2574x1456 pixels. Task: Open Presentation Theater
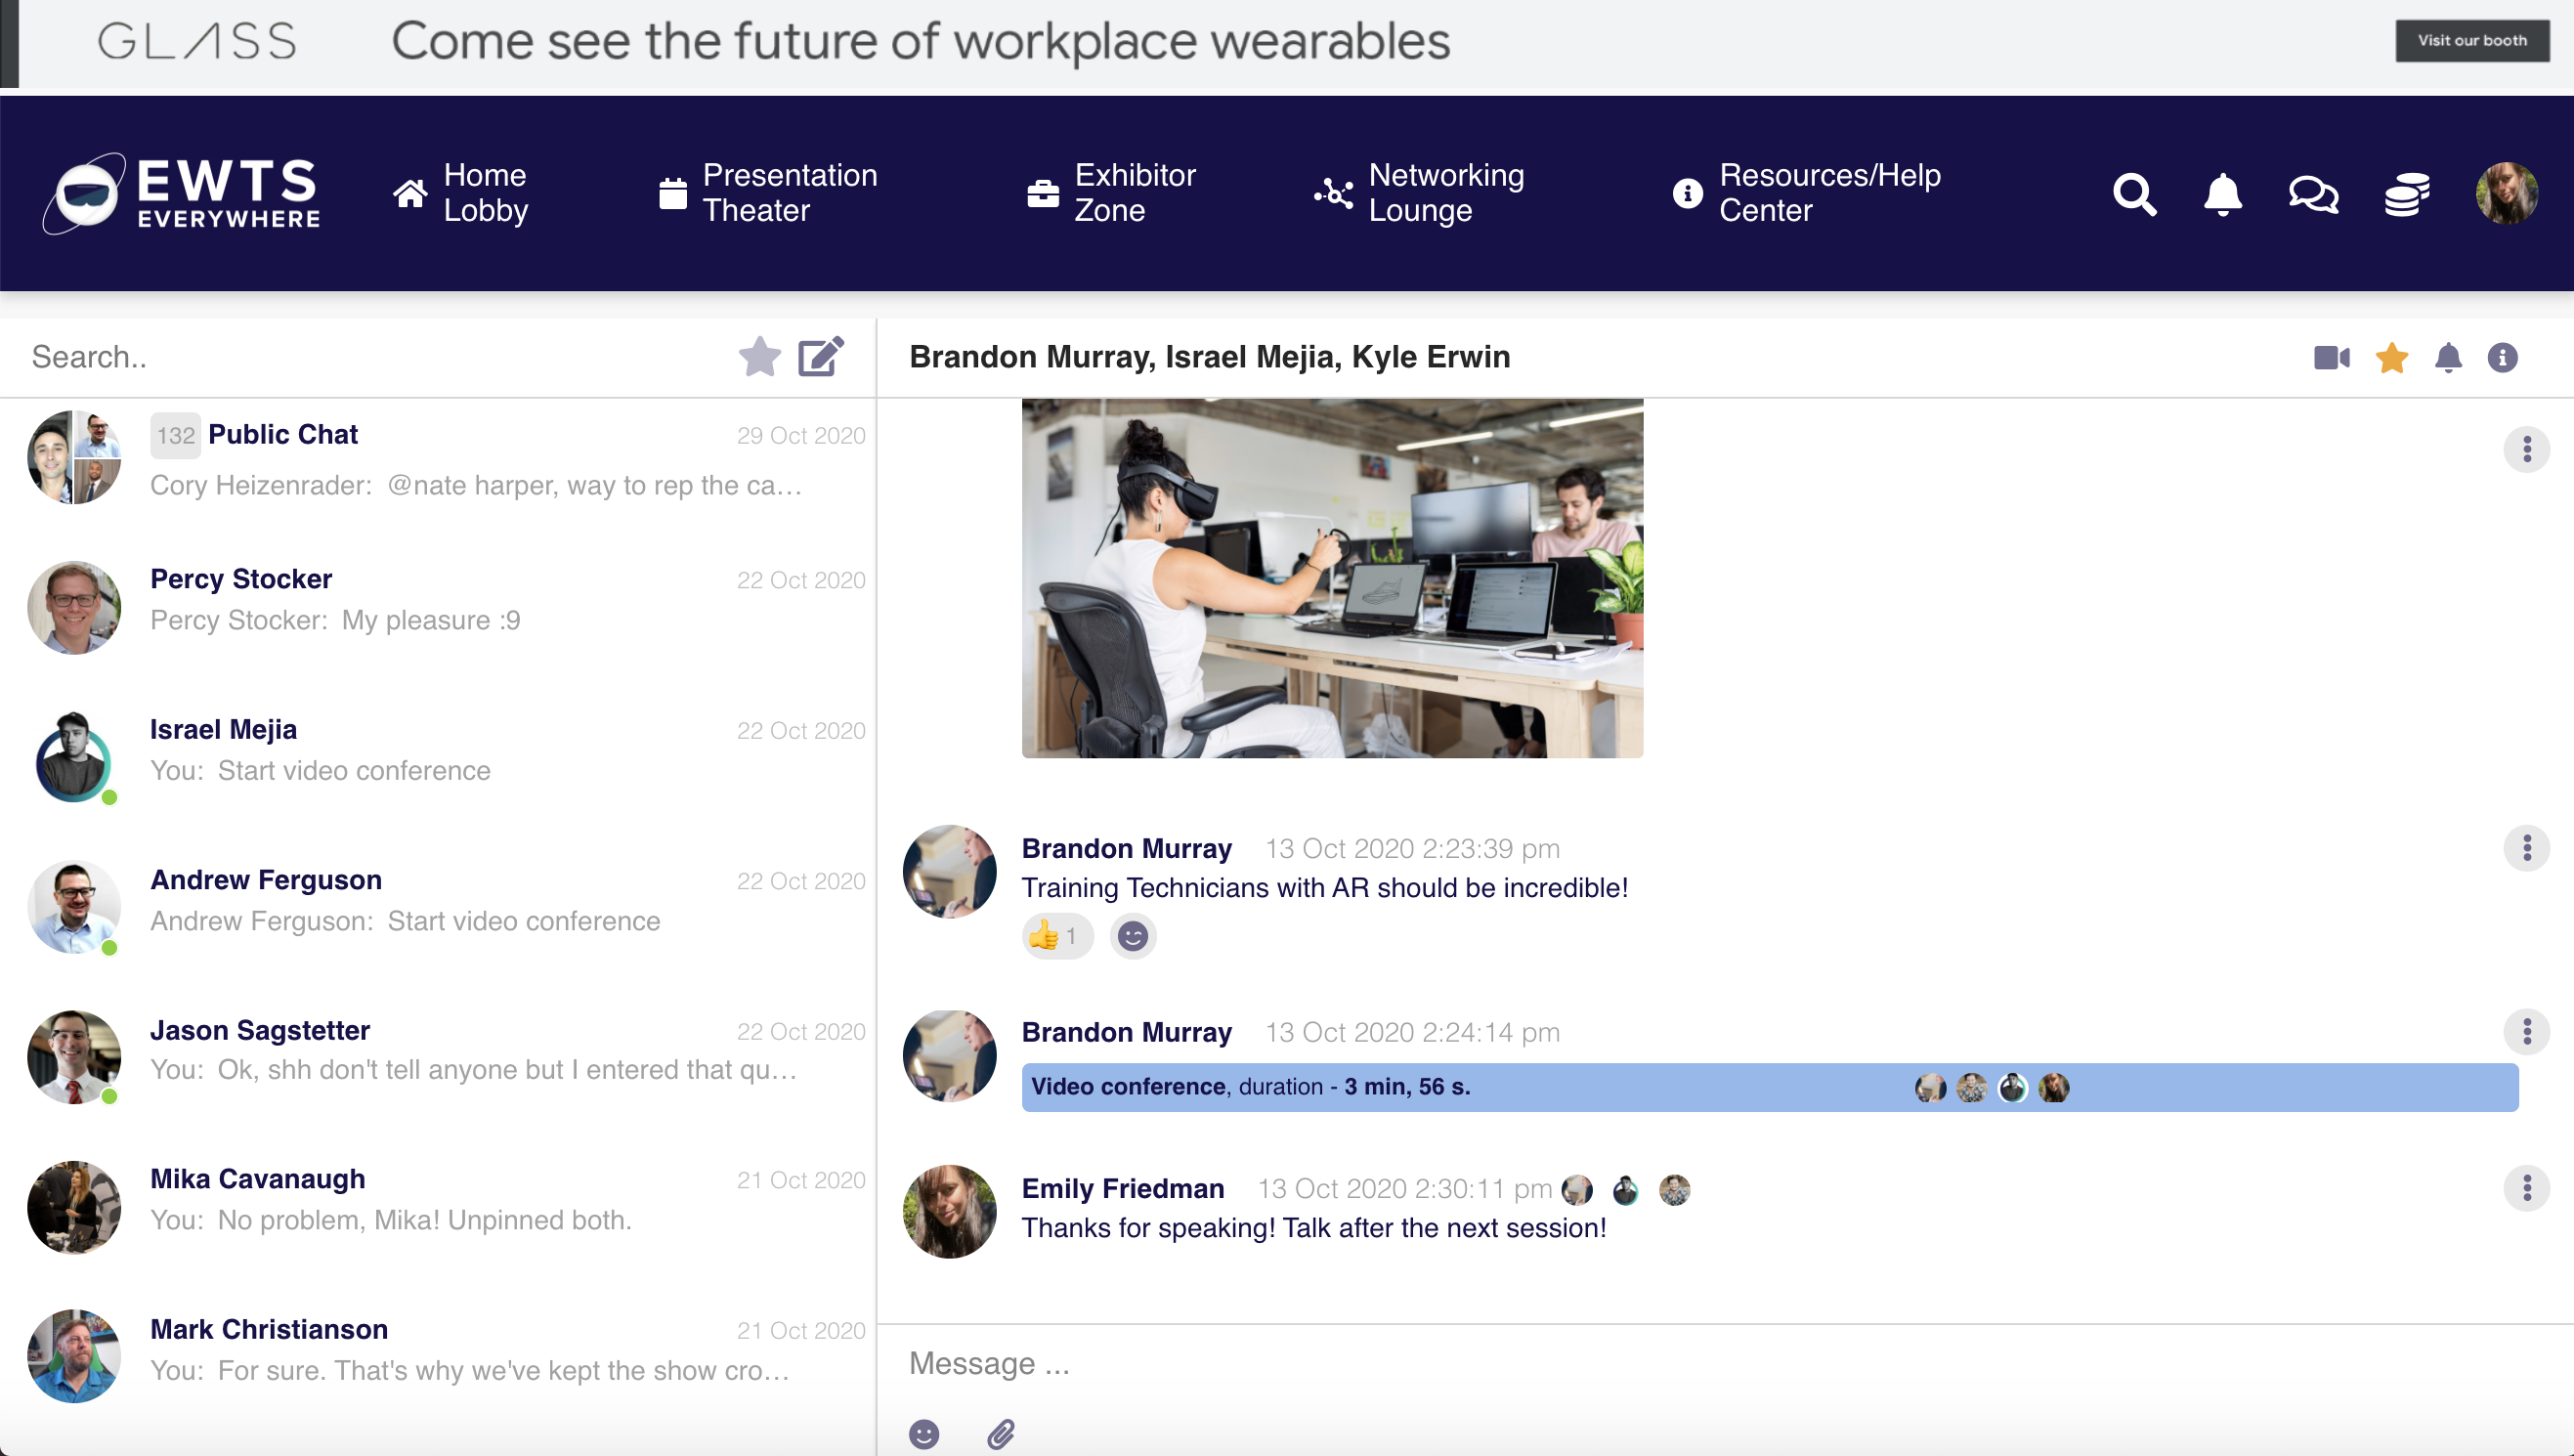tap(768, 193)
